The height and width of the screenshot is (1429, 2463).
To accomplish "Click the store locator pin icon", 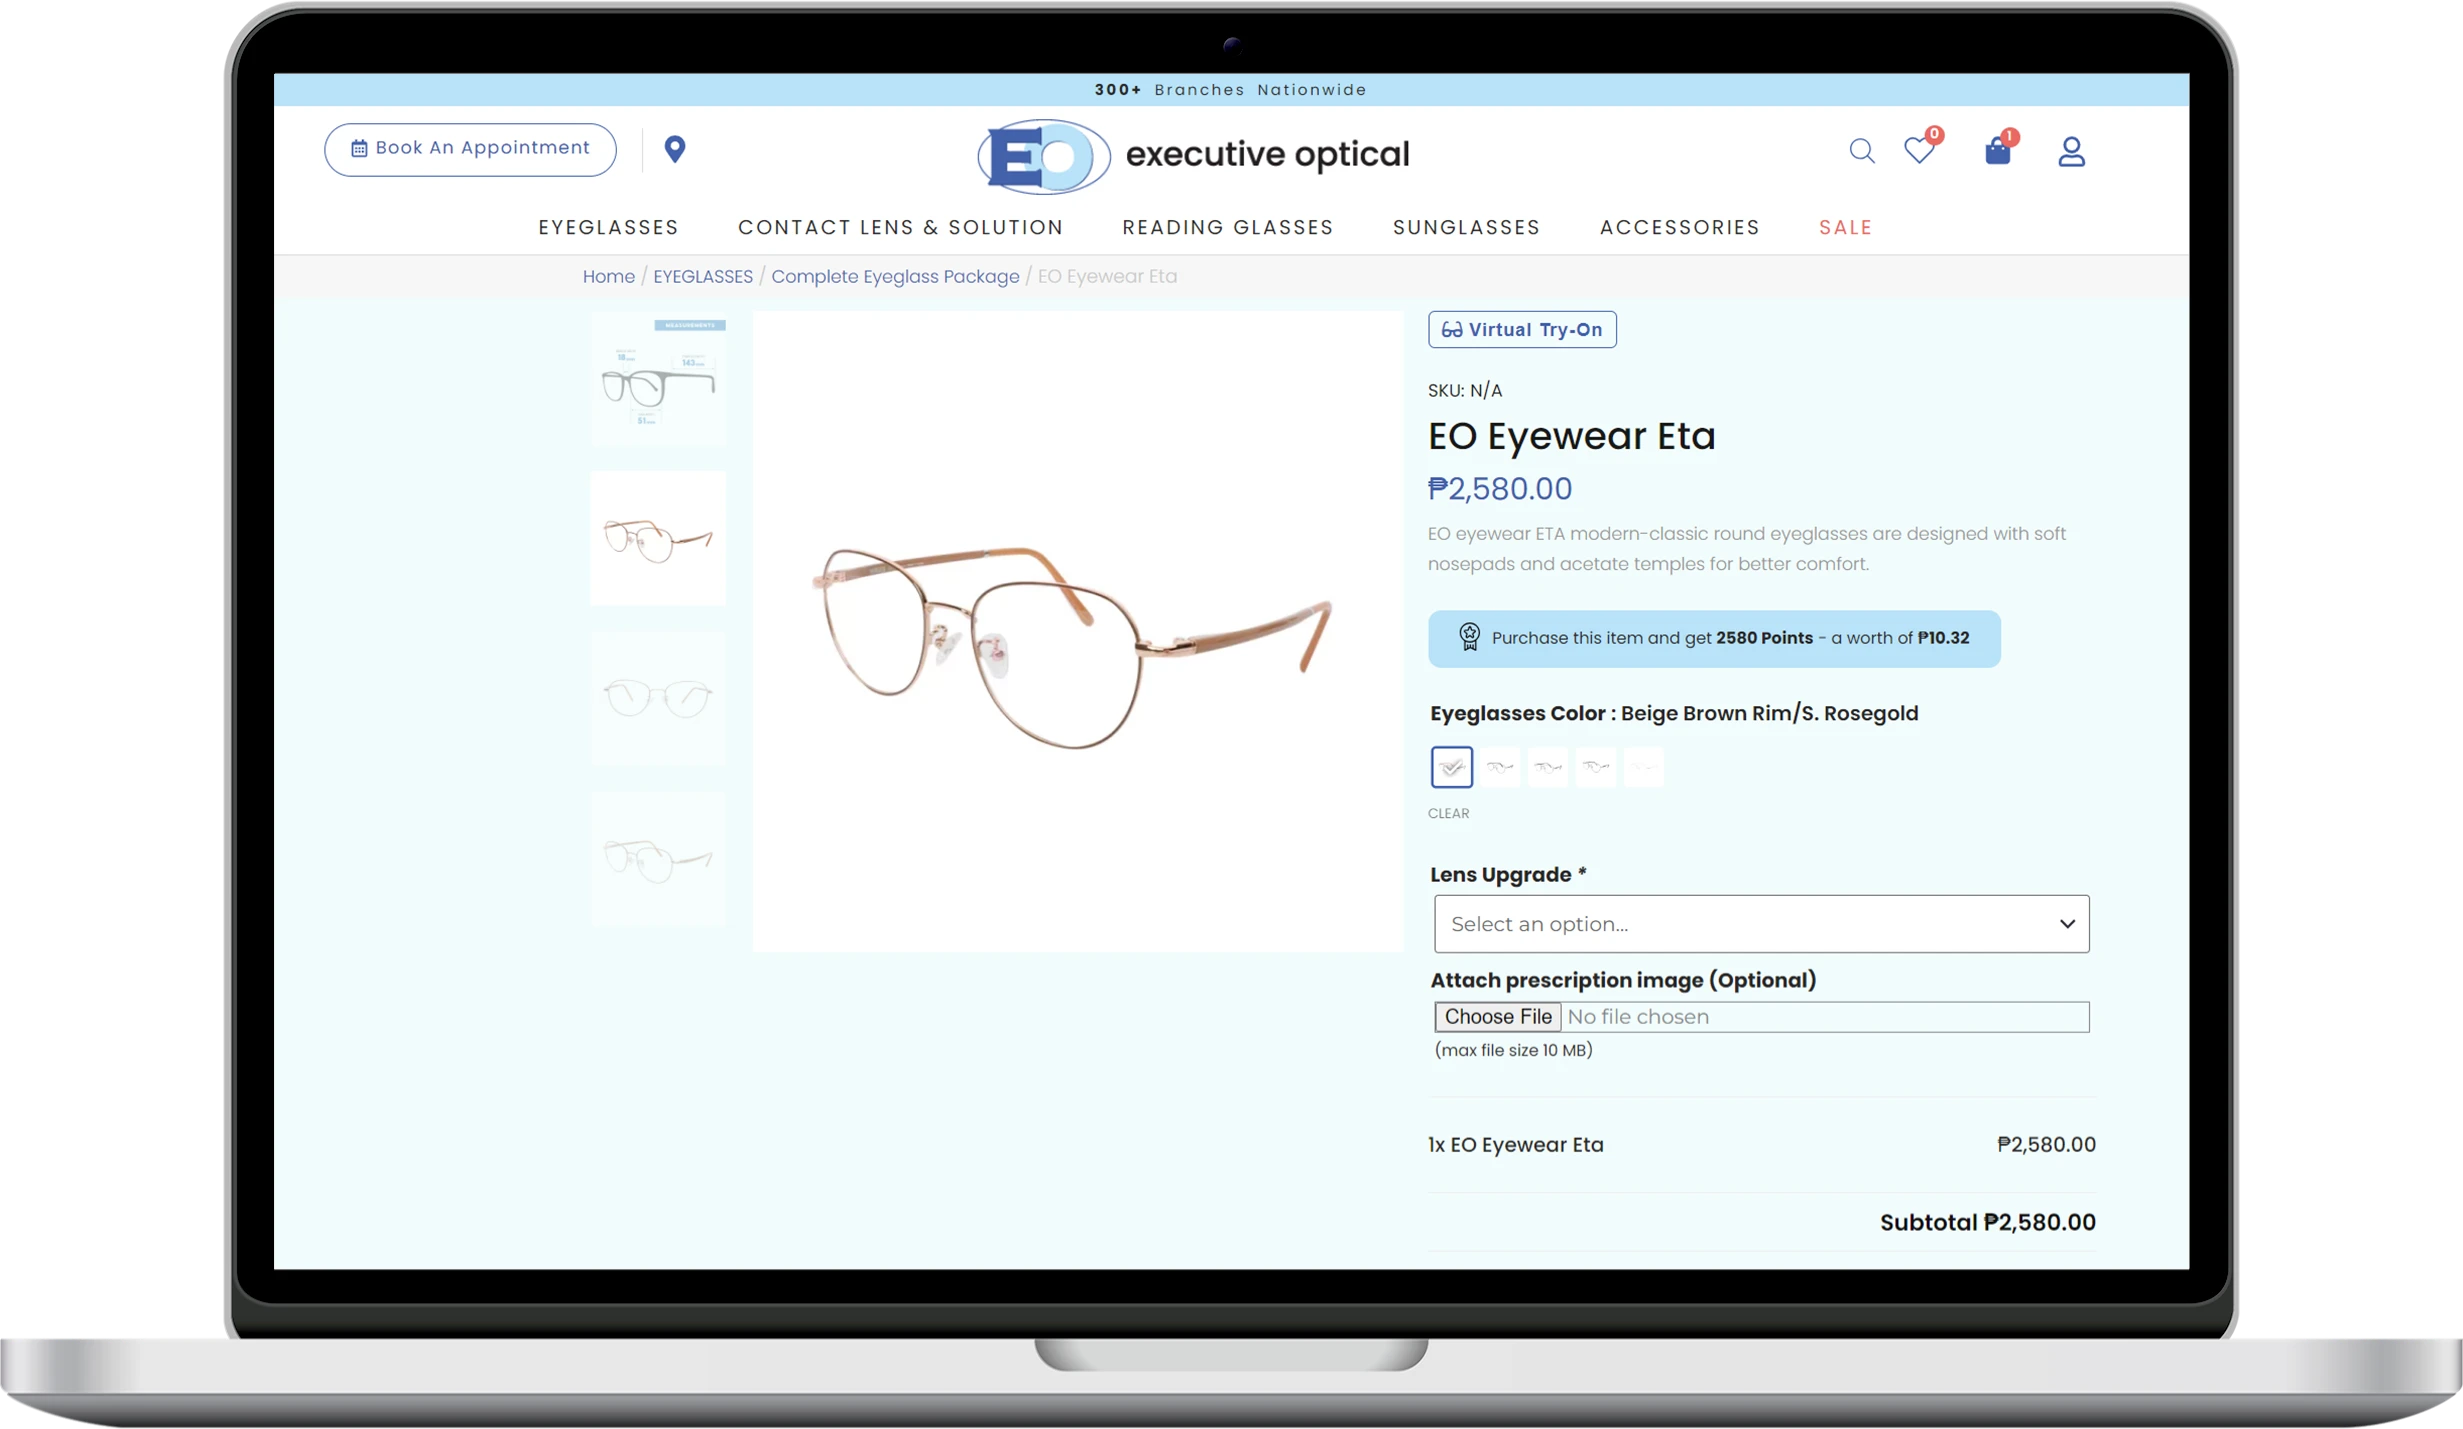I will coord(675,149).
